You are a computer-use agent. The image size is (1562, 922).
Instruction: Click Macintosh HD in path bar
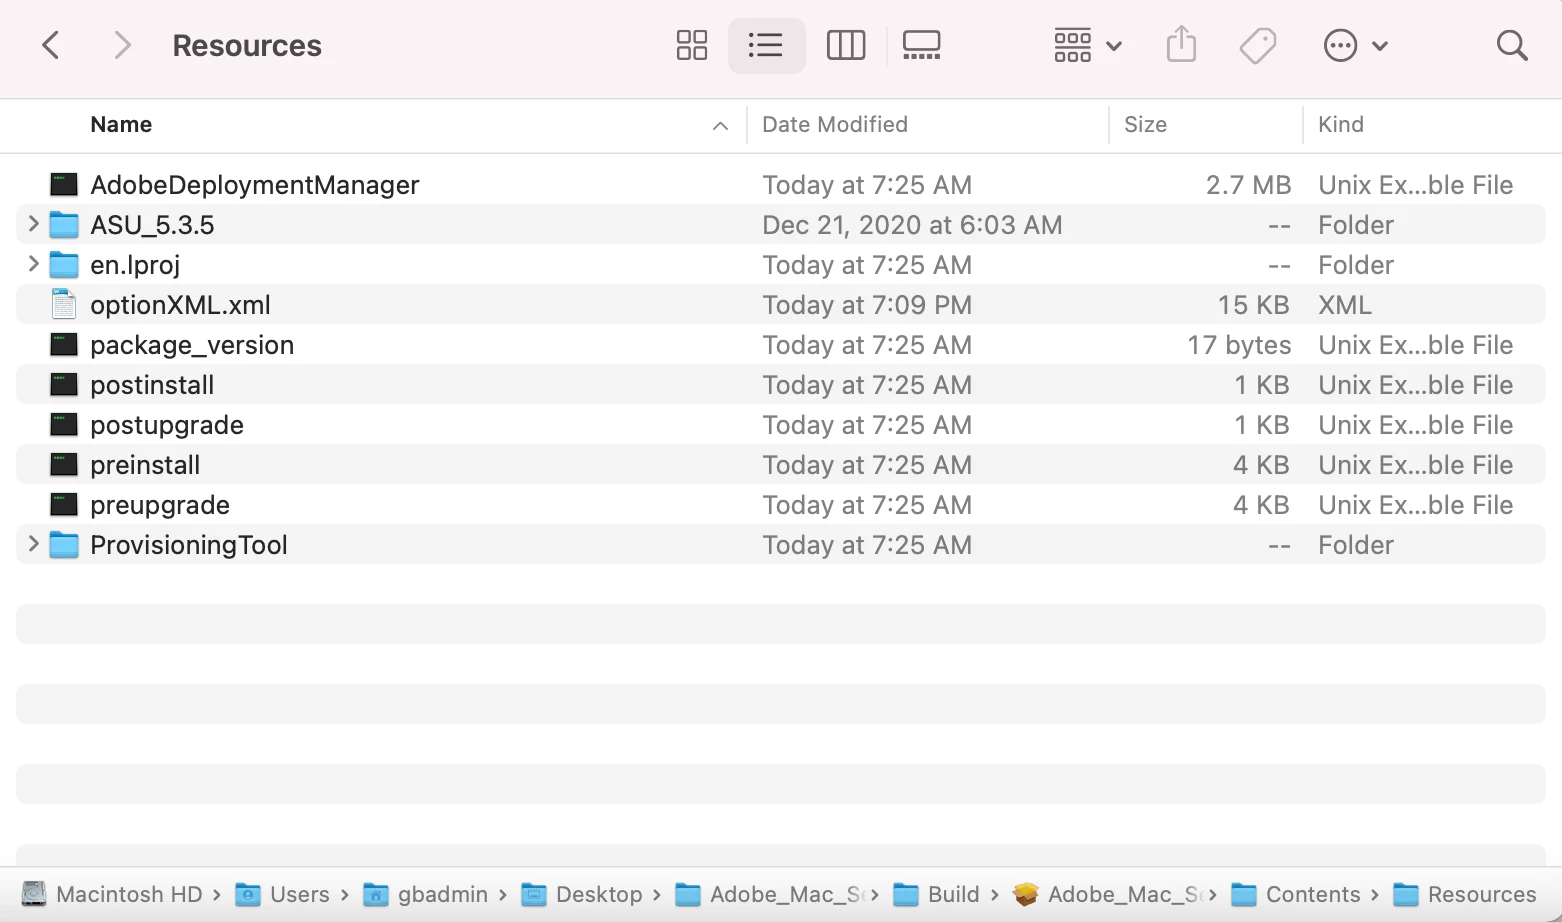[129, 894]
